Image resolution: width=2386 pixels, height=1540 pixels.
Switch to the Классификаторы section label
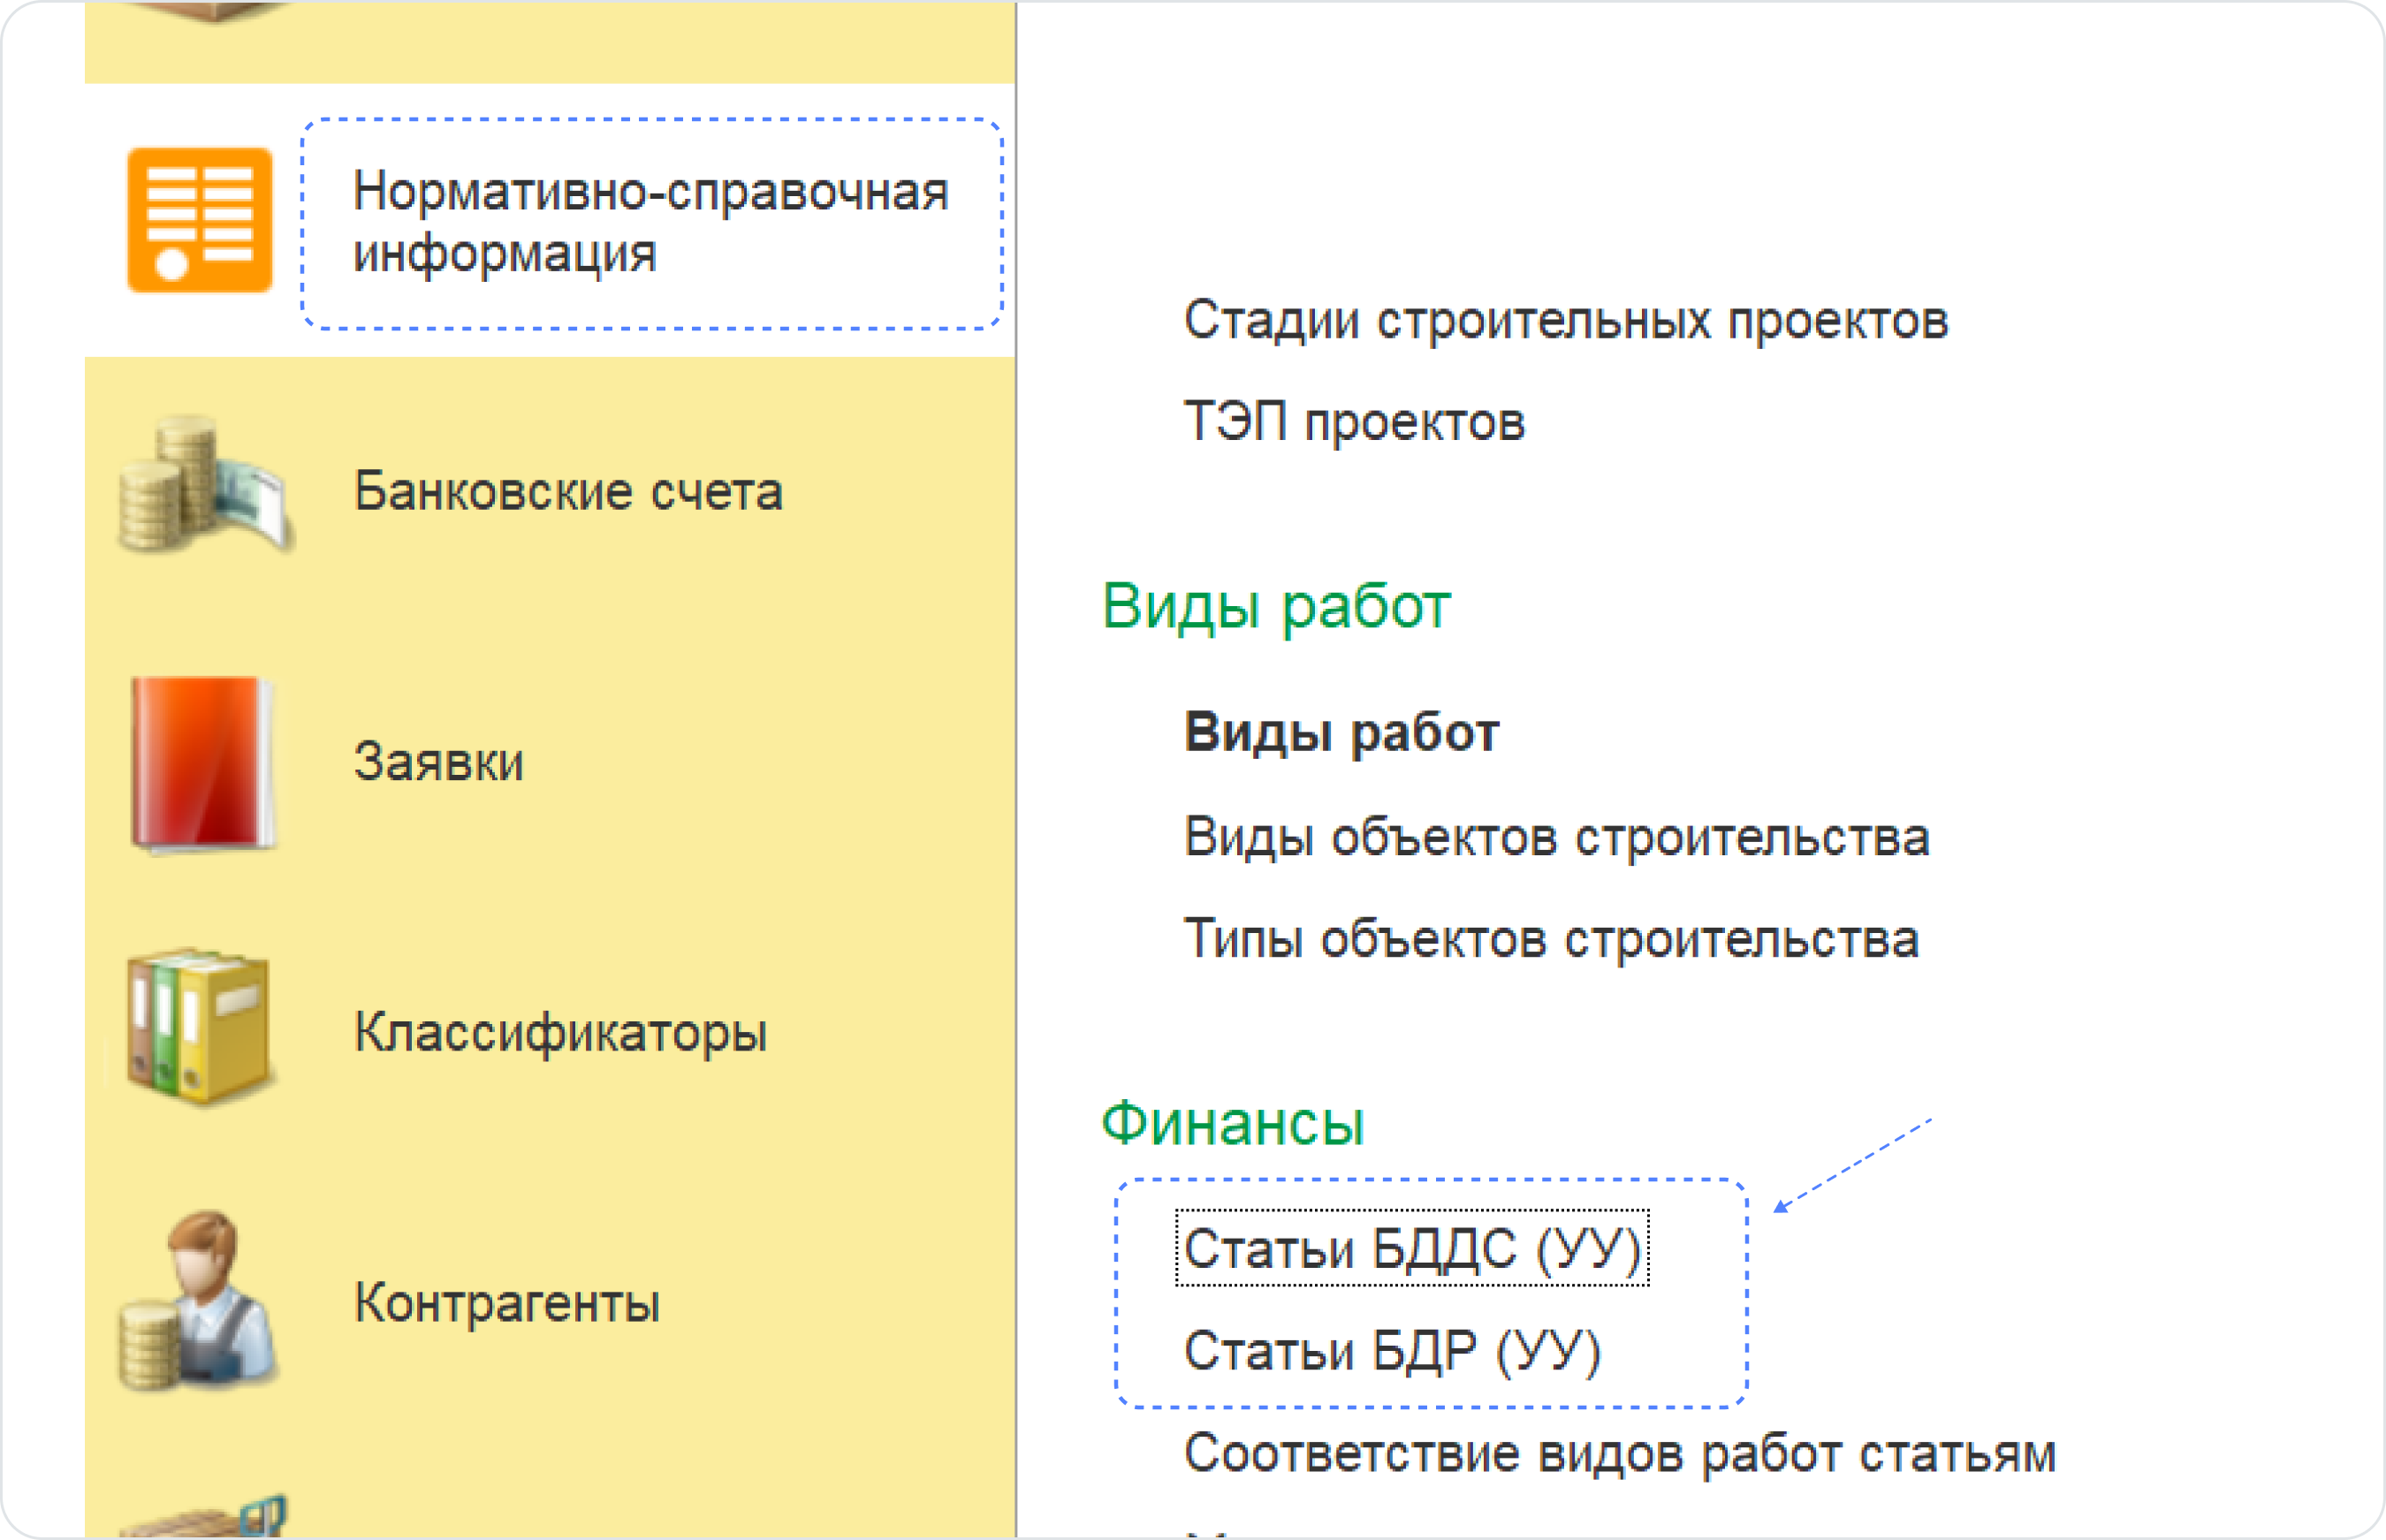click(x=560, y=1032)
